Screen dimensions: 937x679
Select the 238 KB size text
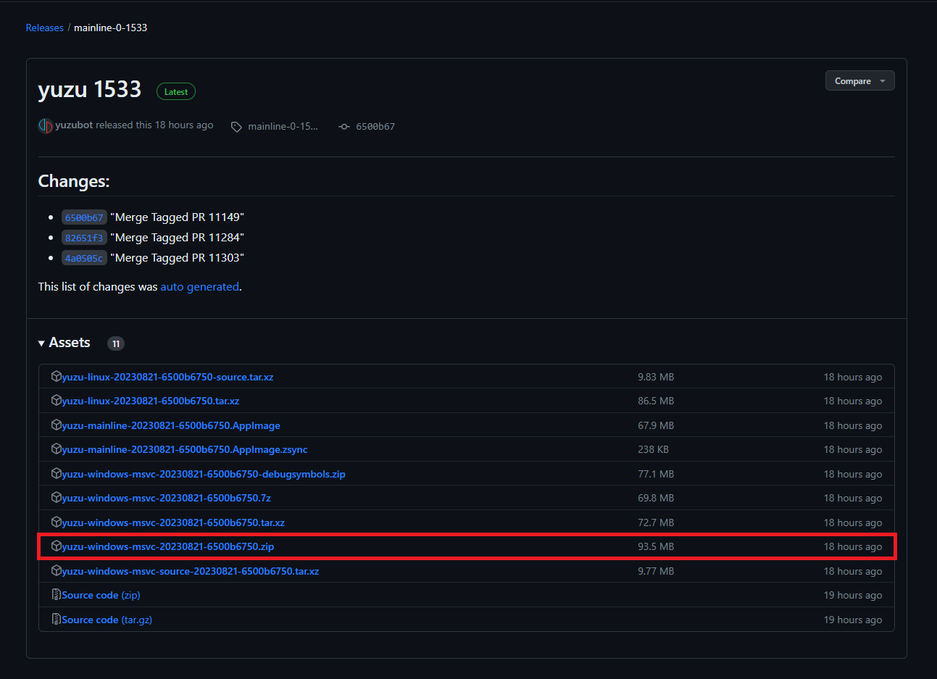(653, 449)
